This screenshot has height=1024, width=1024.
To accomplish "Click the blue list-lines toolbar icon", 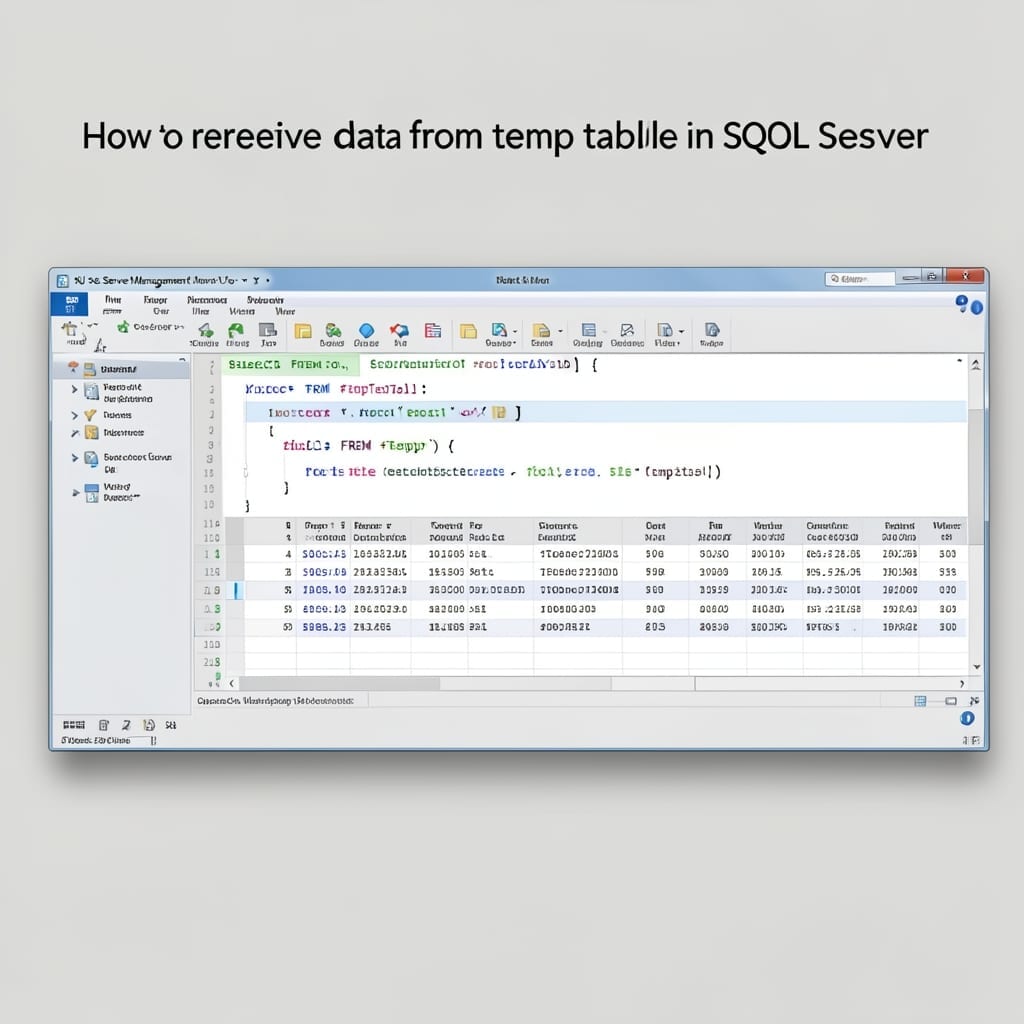I will click(588, 330).
